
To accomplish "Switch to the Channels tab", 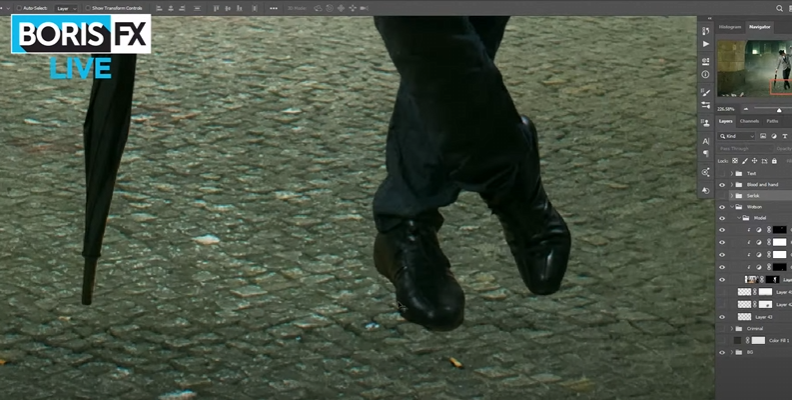I will (x=750, y=121).
